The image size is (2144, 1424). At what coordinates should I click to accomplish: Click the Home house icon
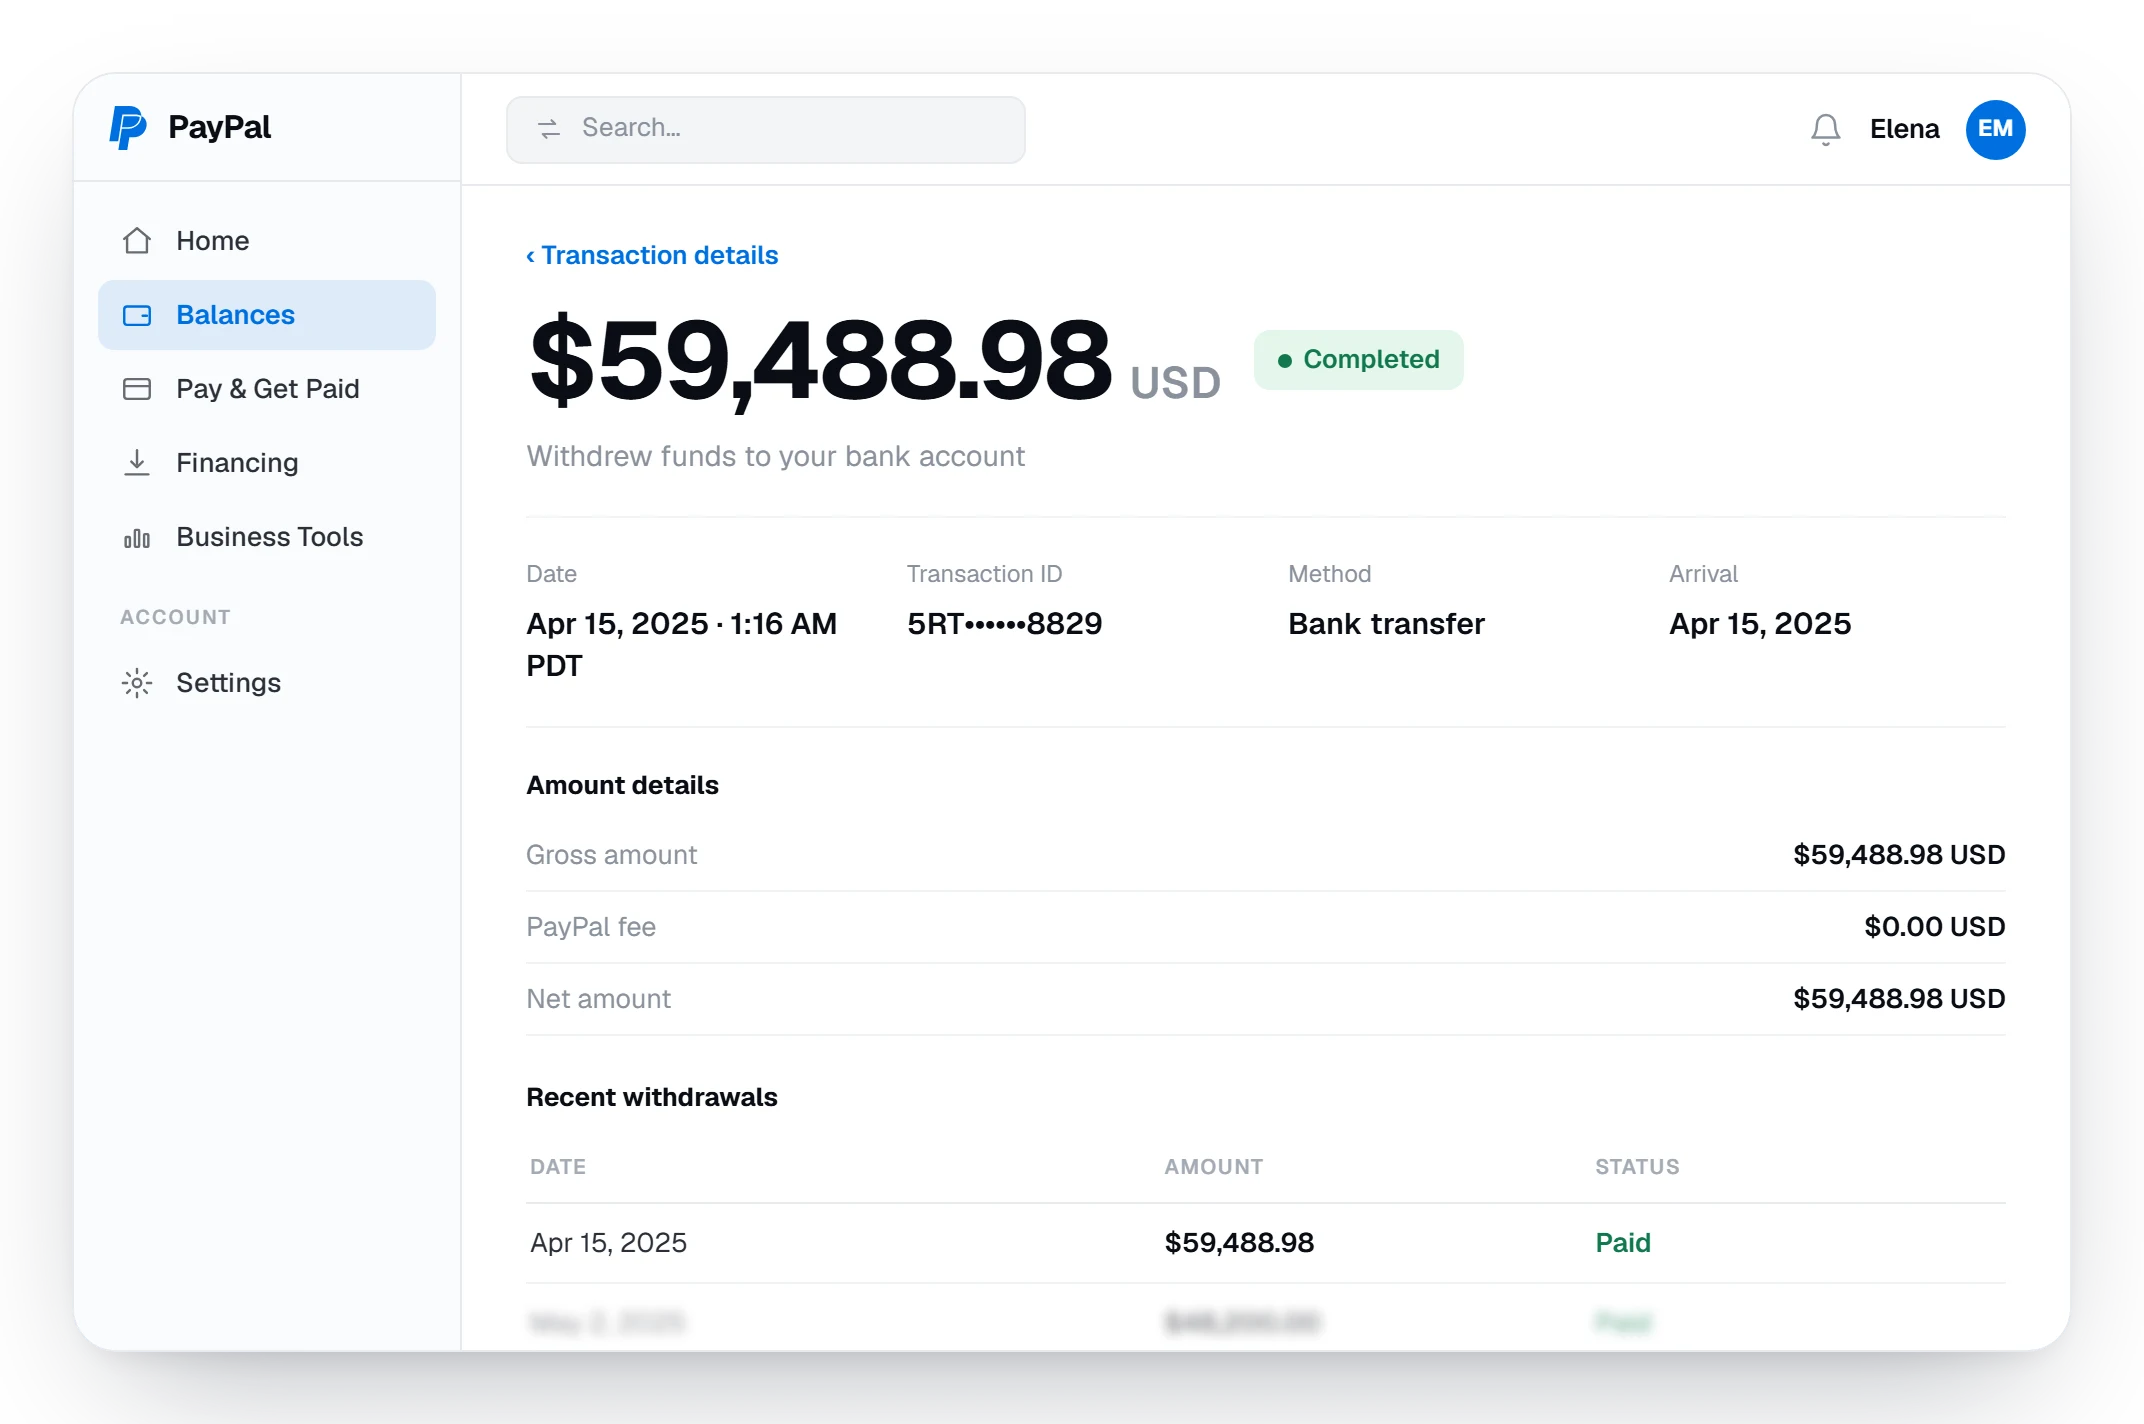point(137,241)
